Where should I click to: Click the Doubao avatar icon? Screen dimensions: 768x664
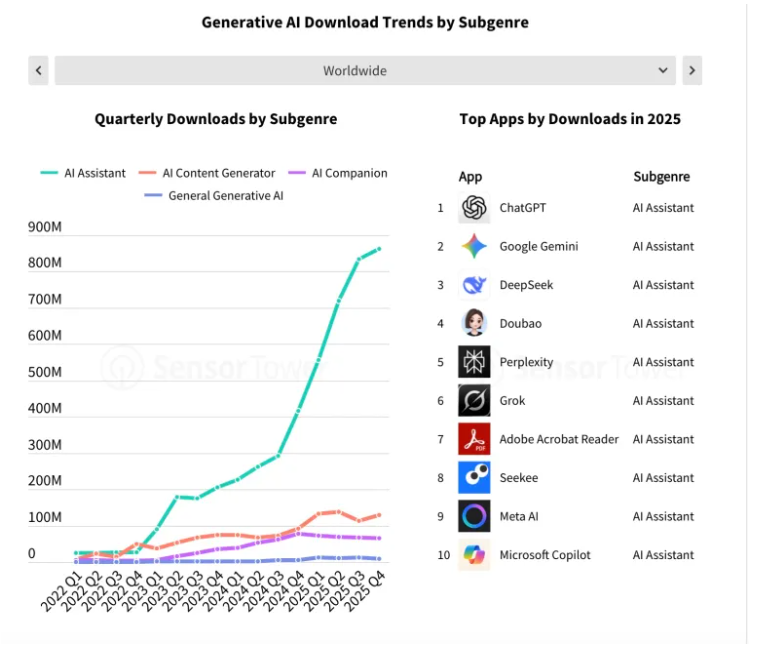474,324
